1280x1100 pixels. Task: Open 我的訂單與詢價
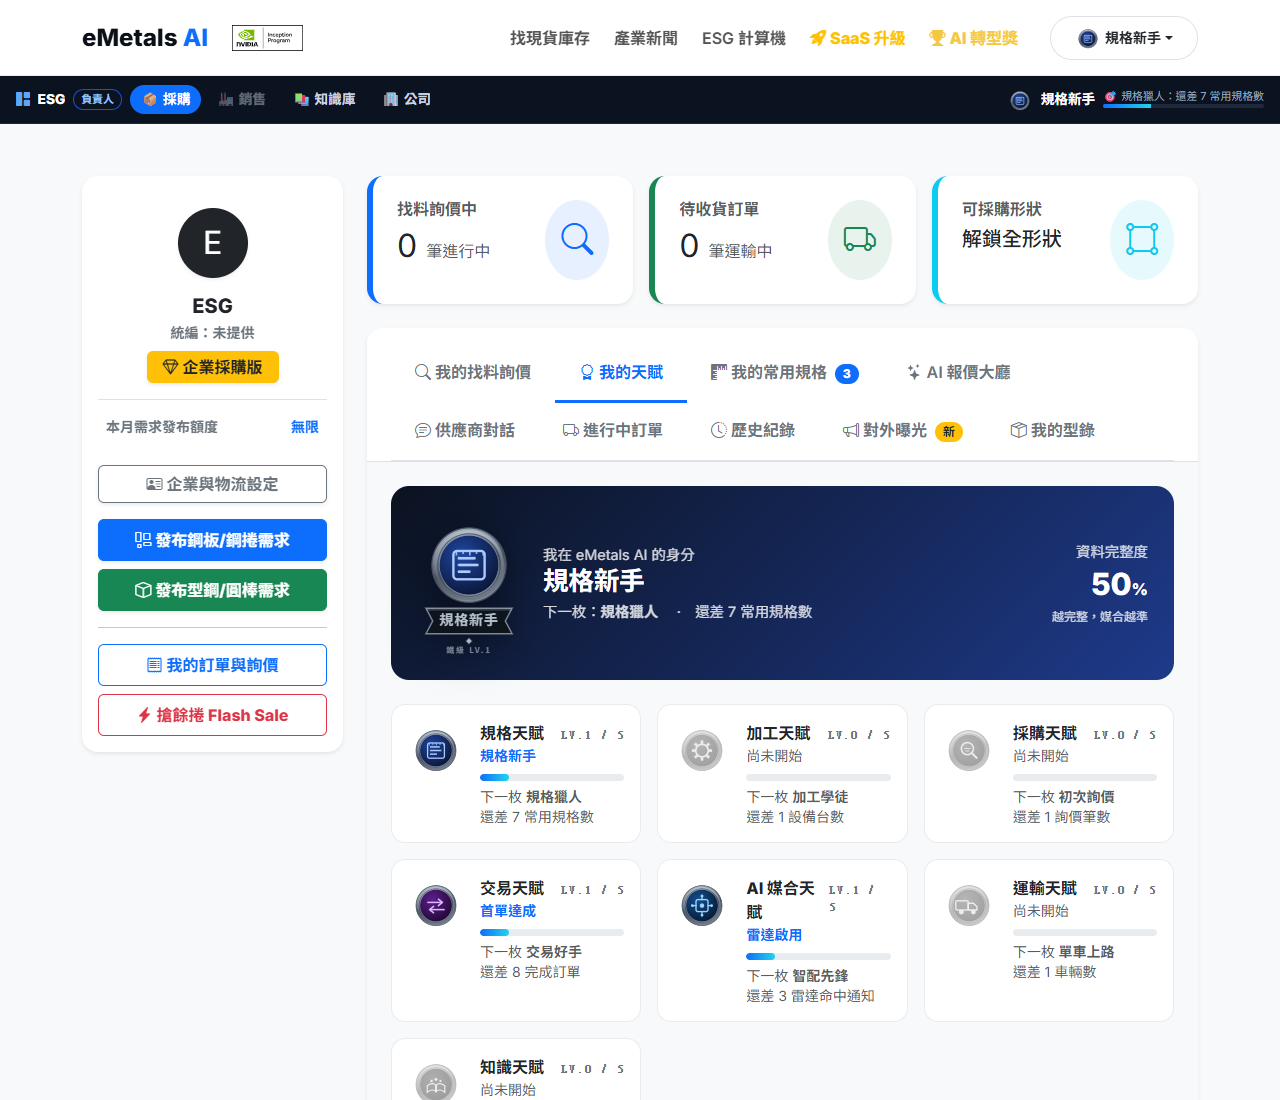click(213, 665)
